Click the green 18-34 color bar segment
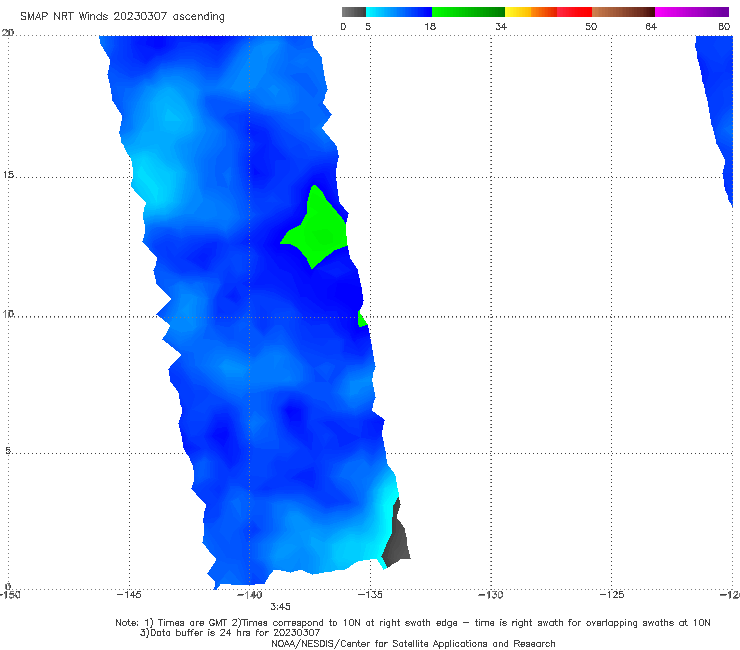 tap(468, 12)
